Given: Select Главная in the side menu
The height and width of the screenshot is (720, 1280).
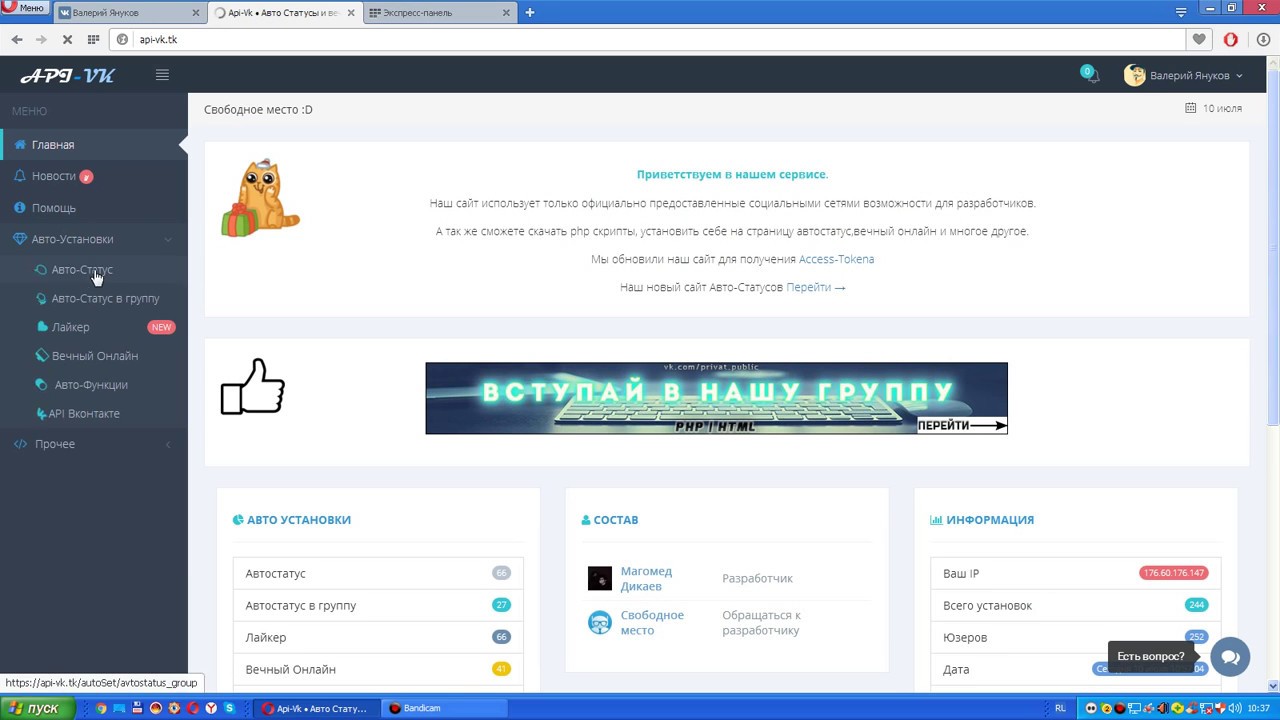Looking at the screenshot, I should [93, 145].
